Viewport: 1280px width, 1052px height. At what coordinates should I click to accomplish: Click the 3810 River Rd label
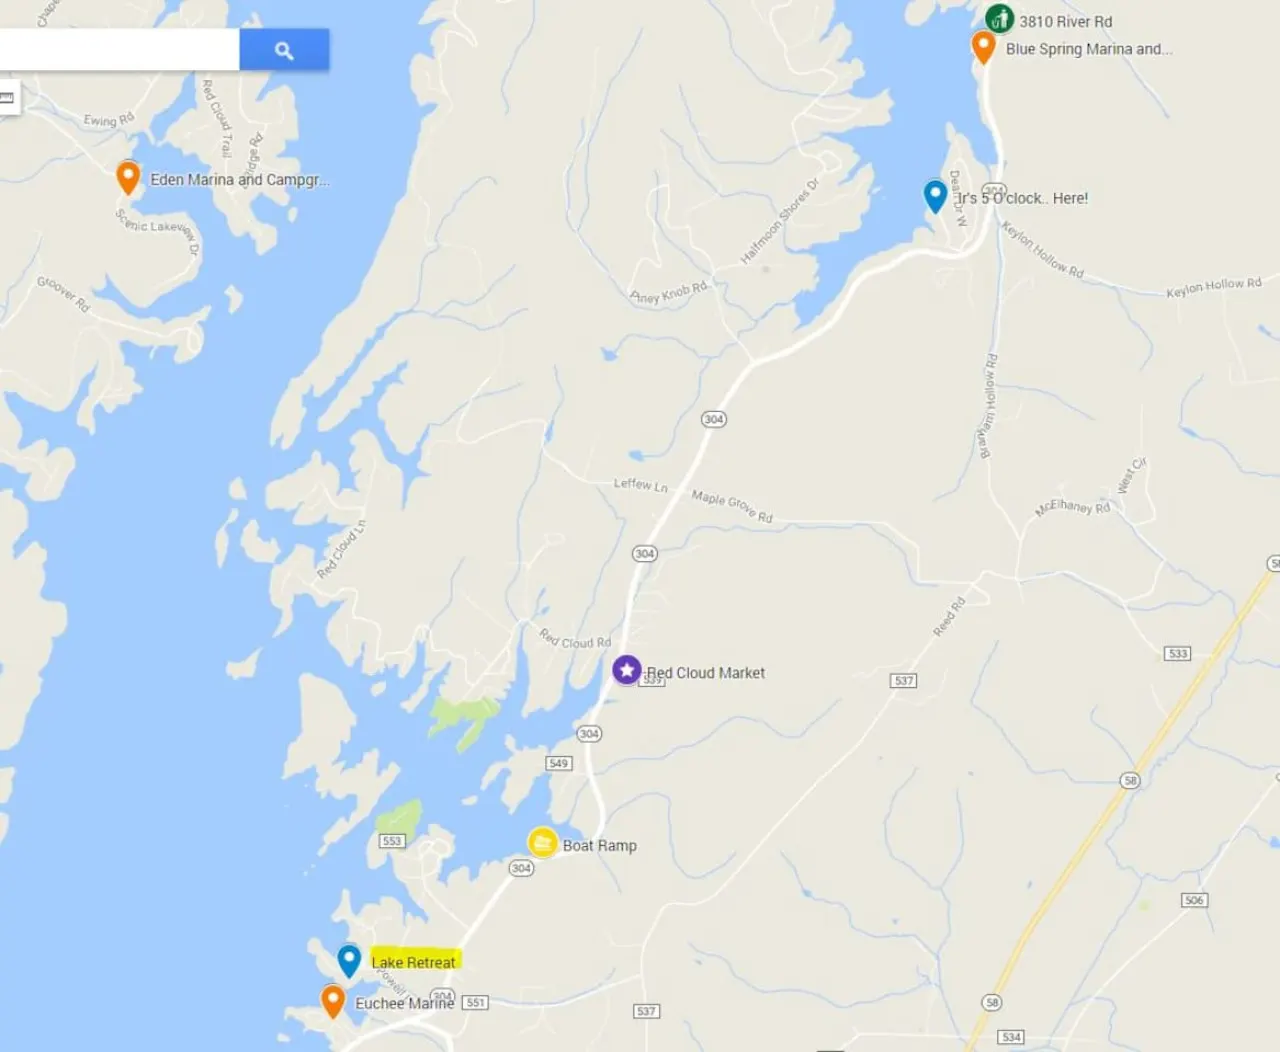pyautogui.click(x=1066, y=22)
